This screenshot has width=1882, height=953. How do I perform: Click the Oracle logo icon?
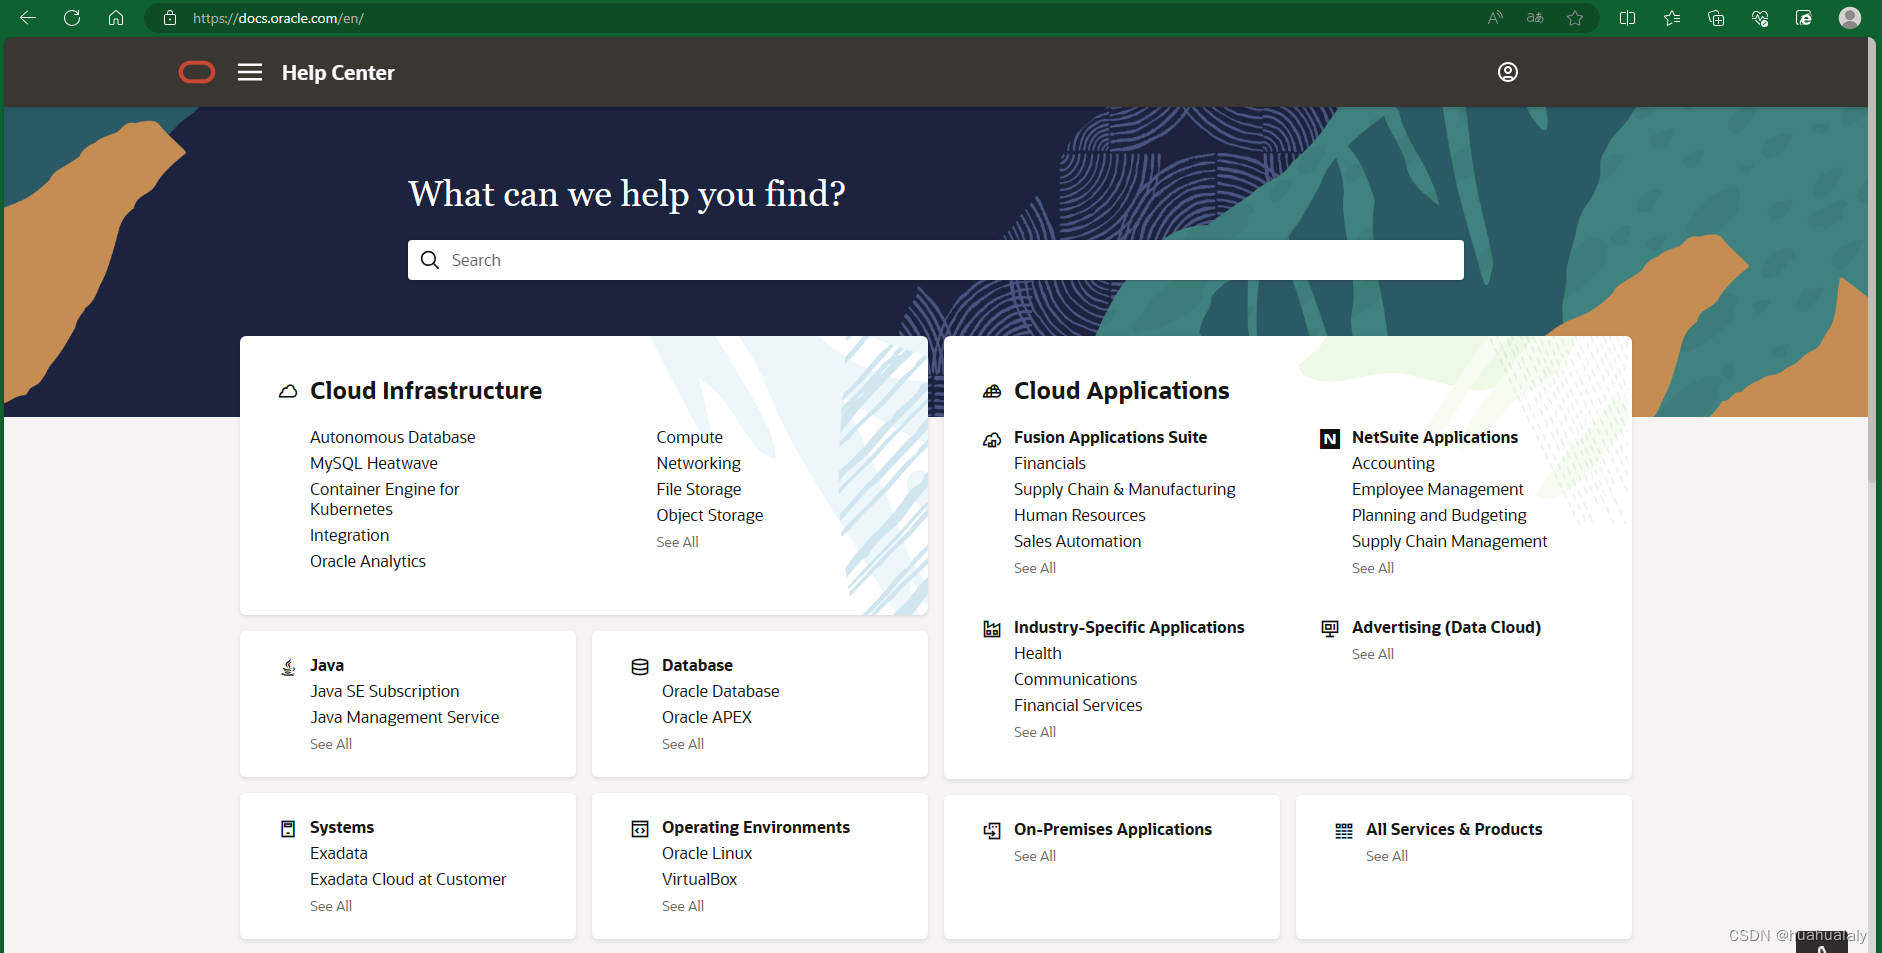click(x=197, y=72)
